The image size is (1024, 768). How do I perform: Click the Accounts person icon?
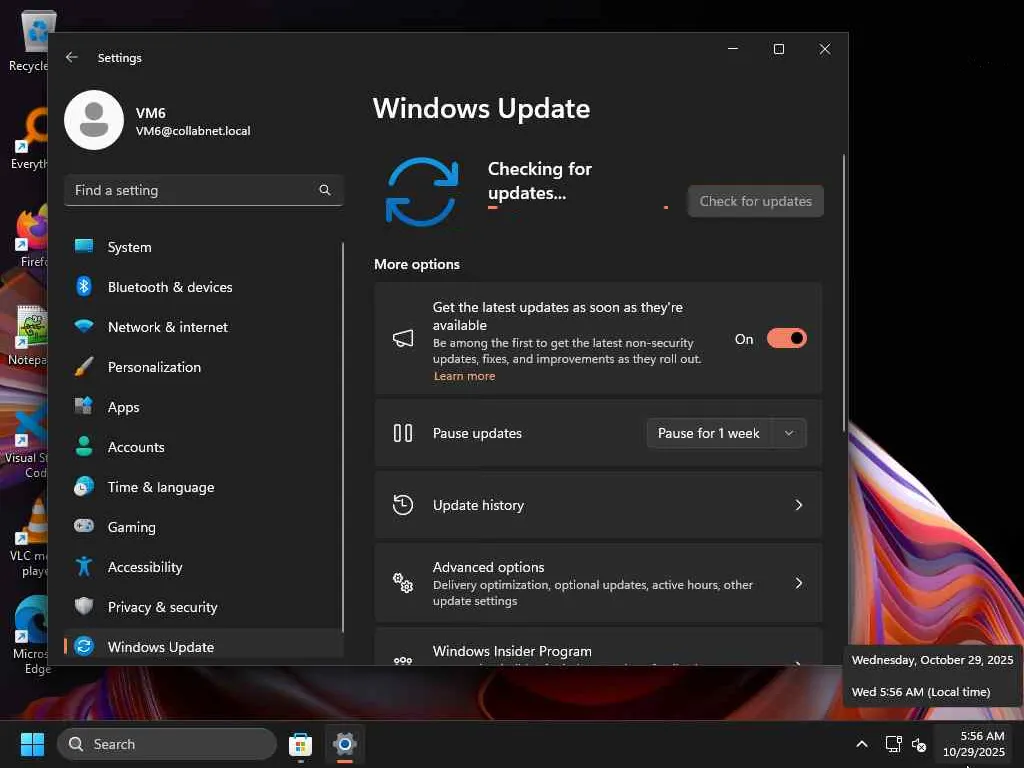(x=84, y=446)
